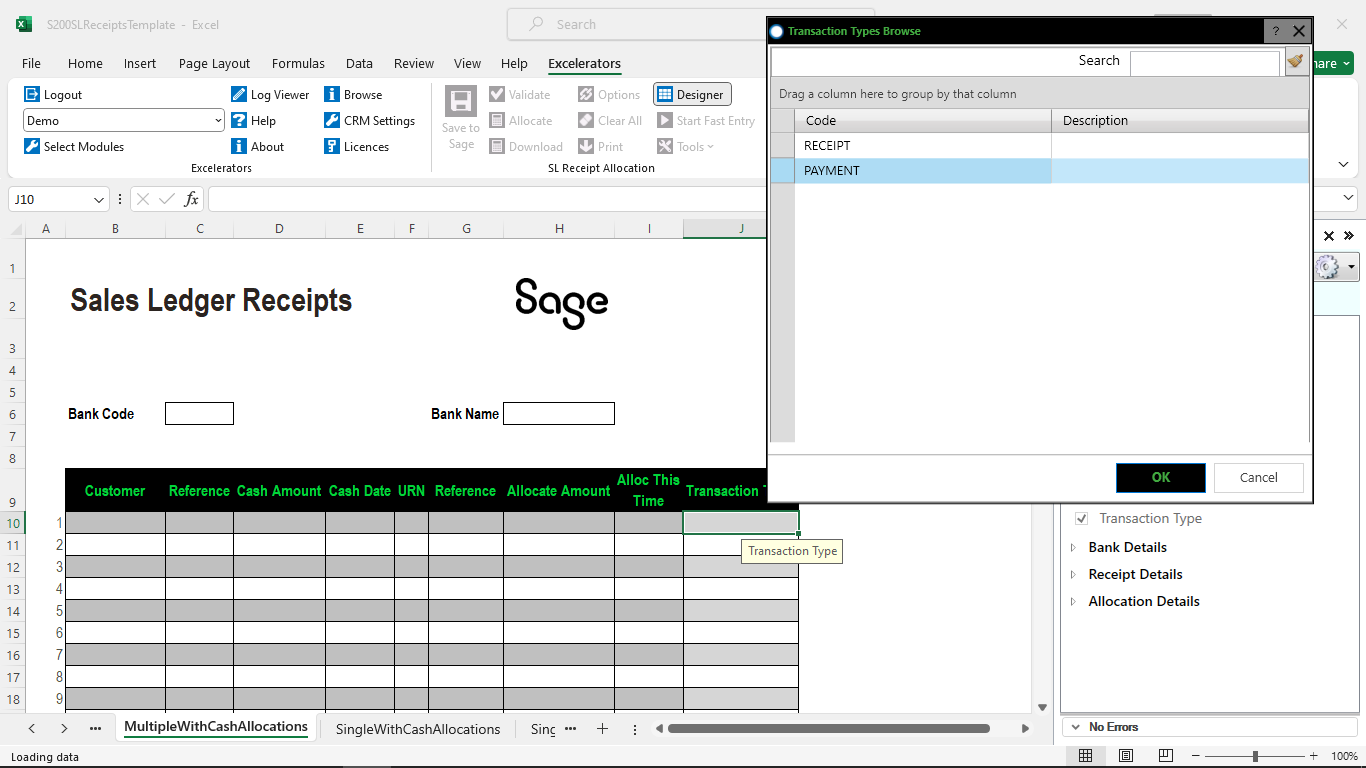Open the Review ribbon tab

click(414, 63)
